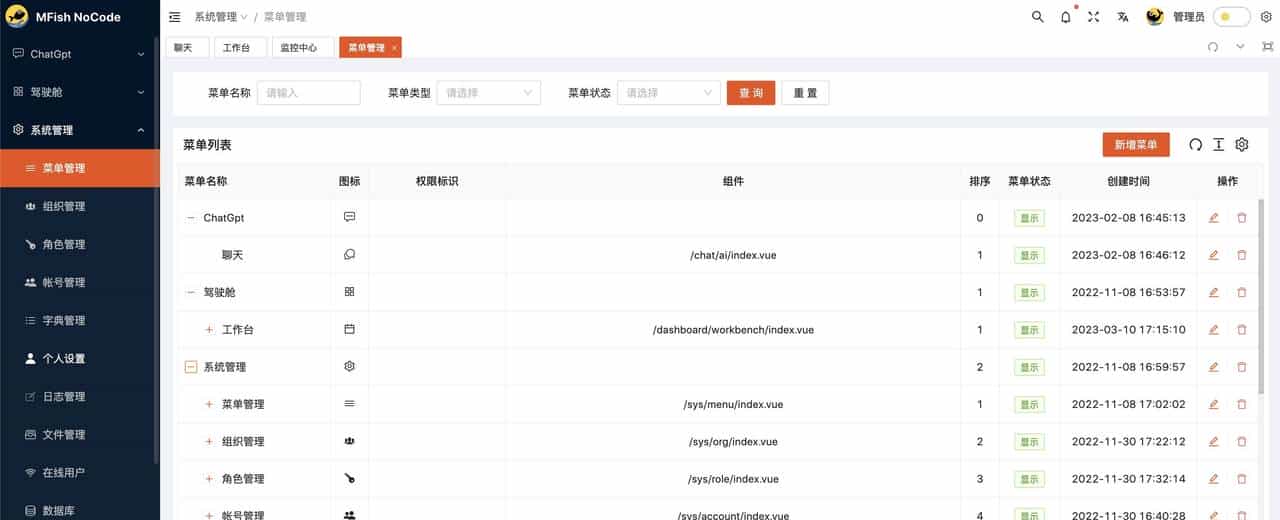Edit the ChatGpt row
This screenshot has width=1280, height=520.
point(1214,218)
